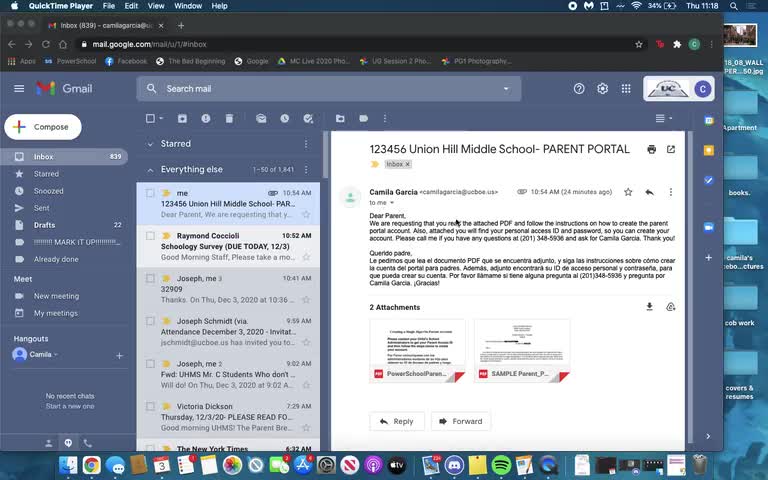Go to Sent folder in sidebar

[x=42, y=208]
